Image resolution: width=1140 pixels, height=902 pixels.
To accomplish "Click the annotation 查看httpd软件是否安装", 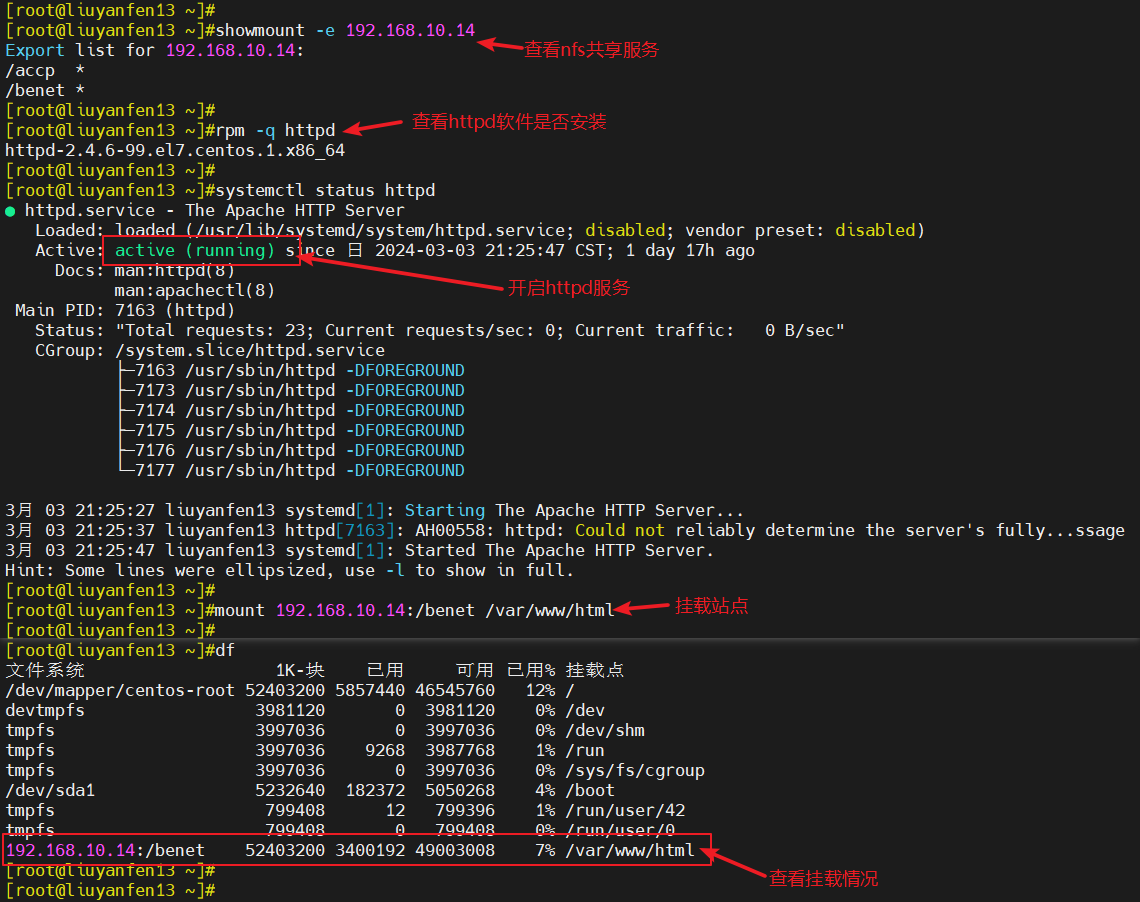I will pos(509,122).
